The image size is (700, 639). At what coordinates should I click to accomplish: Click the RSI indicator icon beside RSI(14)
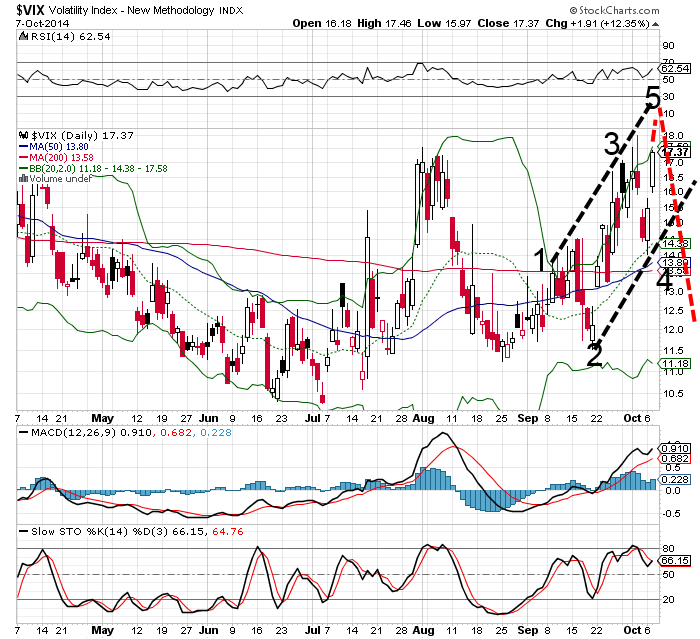coord(23,37)
